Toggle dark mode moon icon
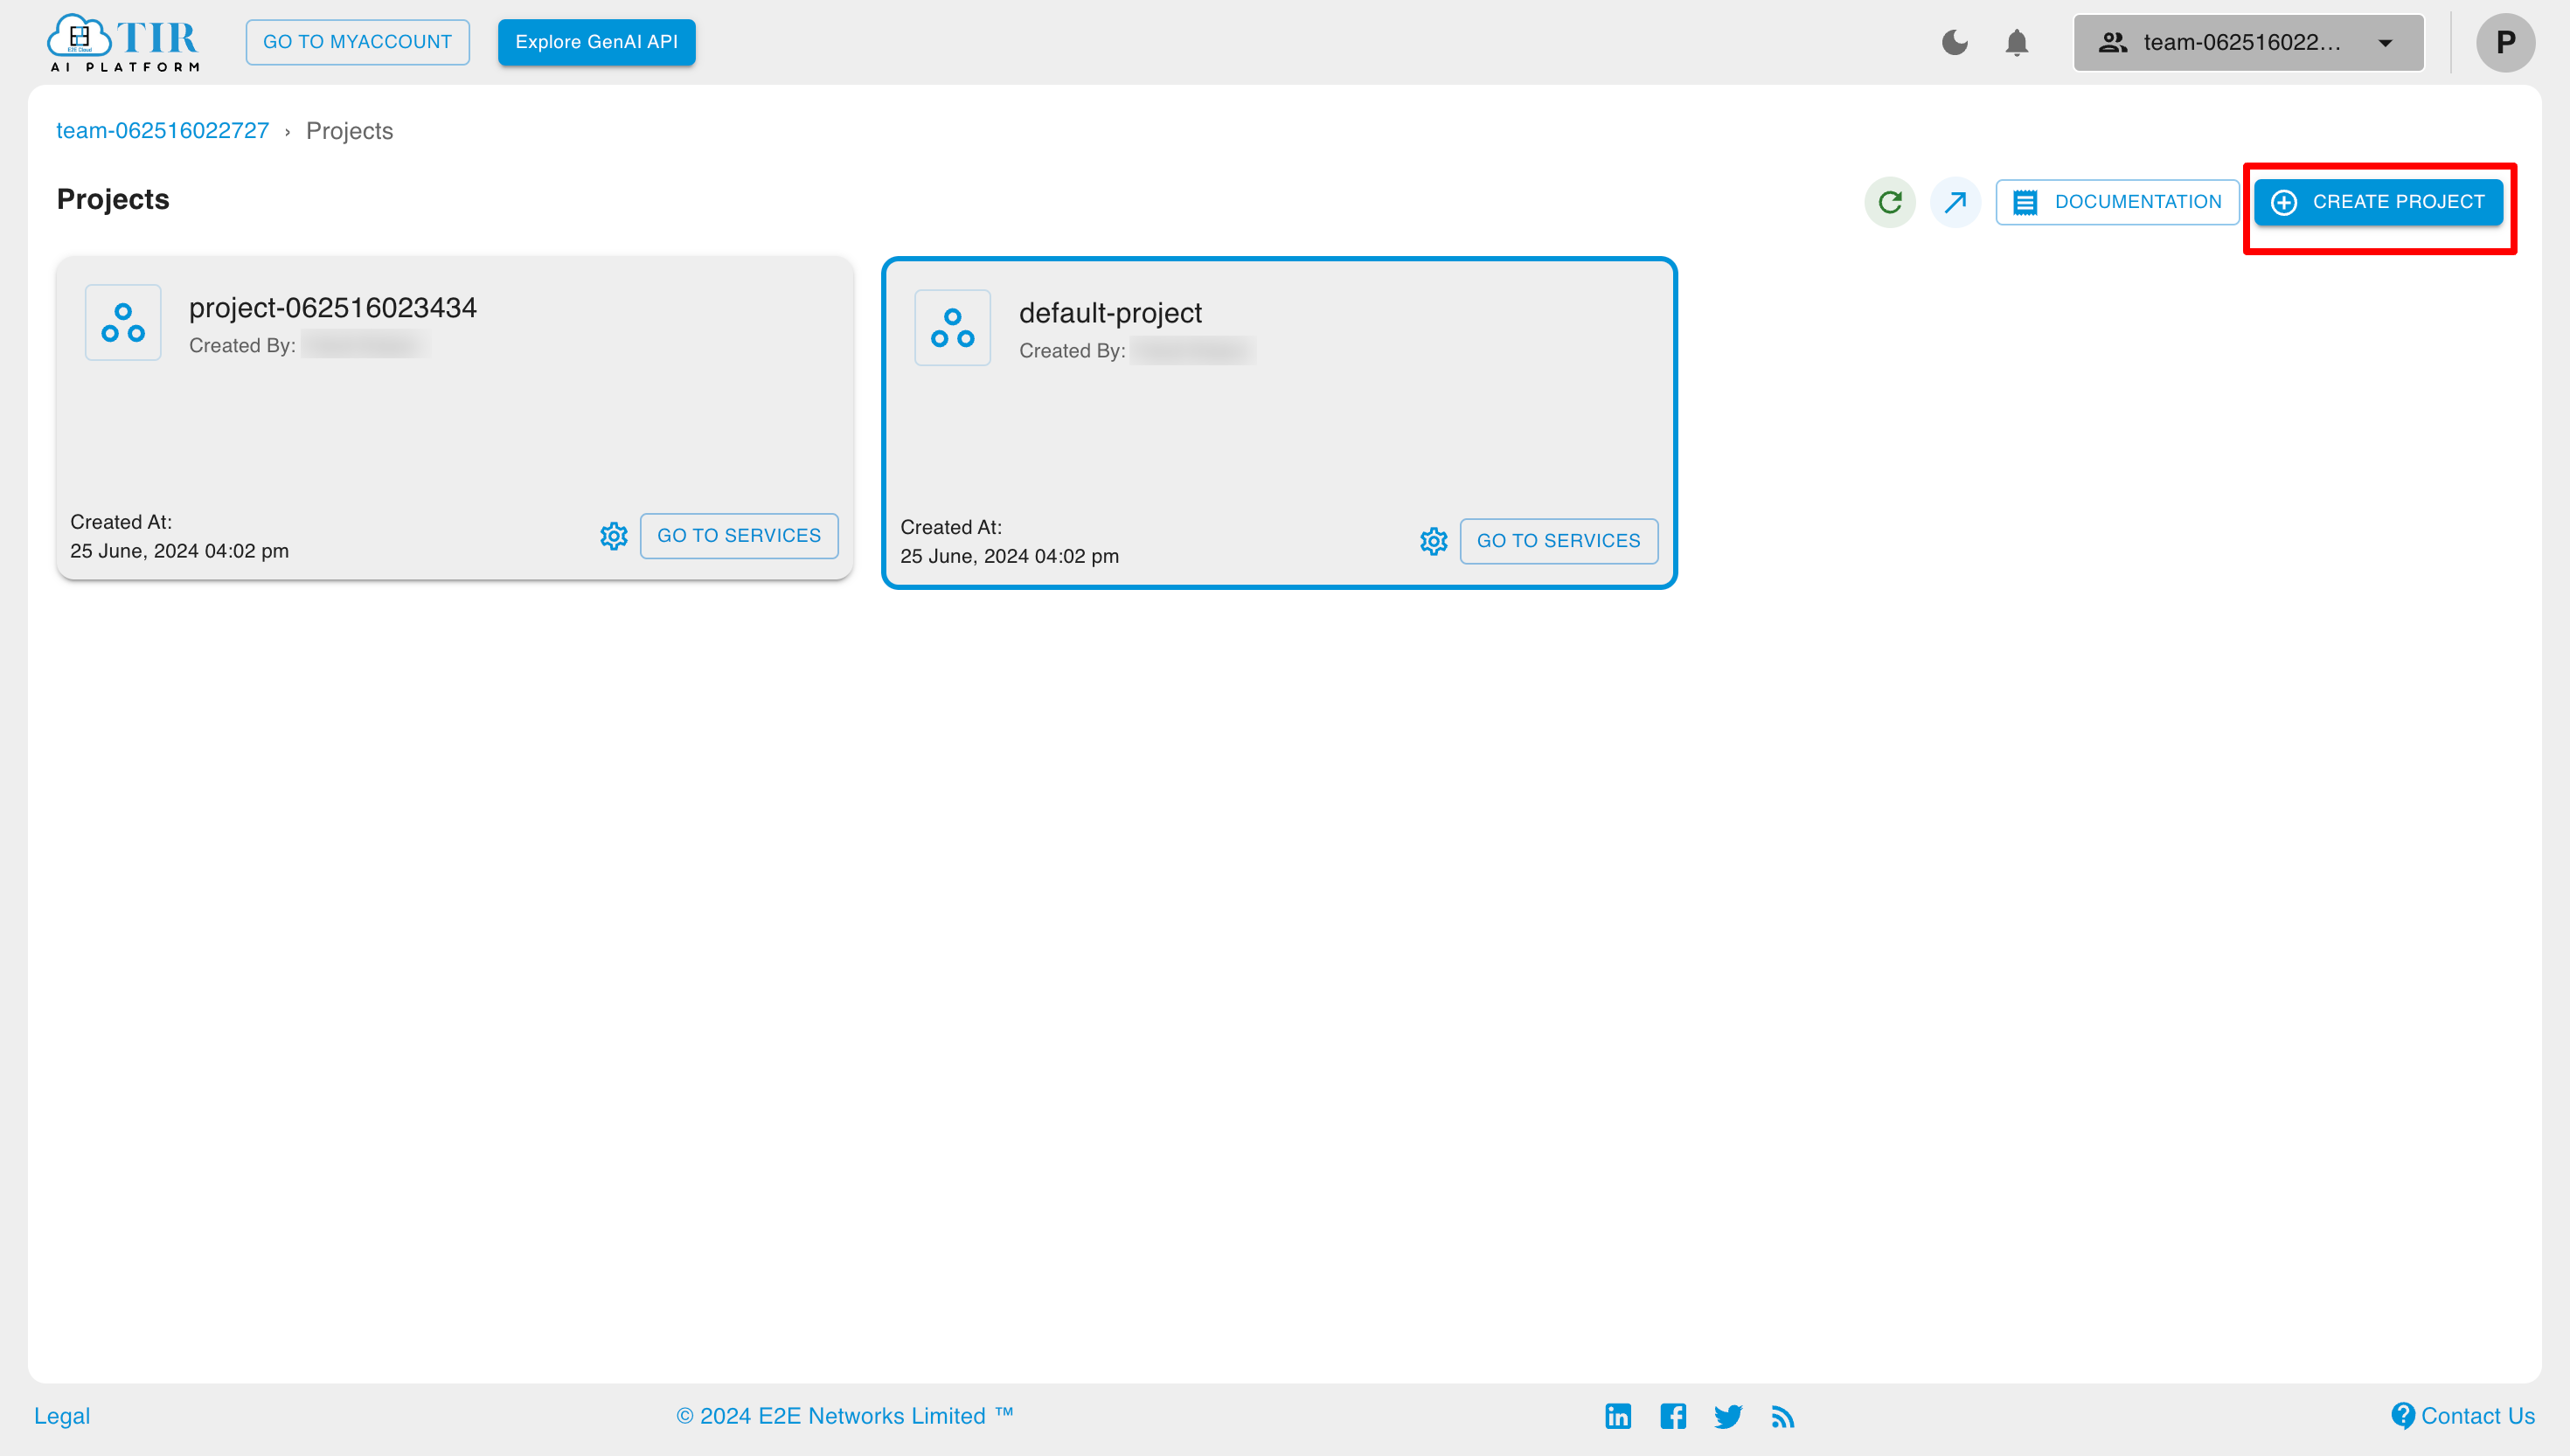Viewport: 2570px width, 1456px height. point(1954,42)
